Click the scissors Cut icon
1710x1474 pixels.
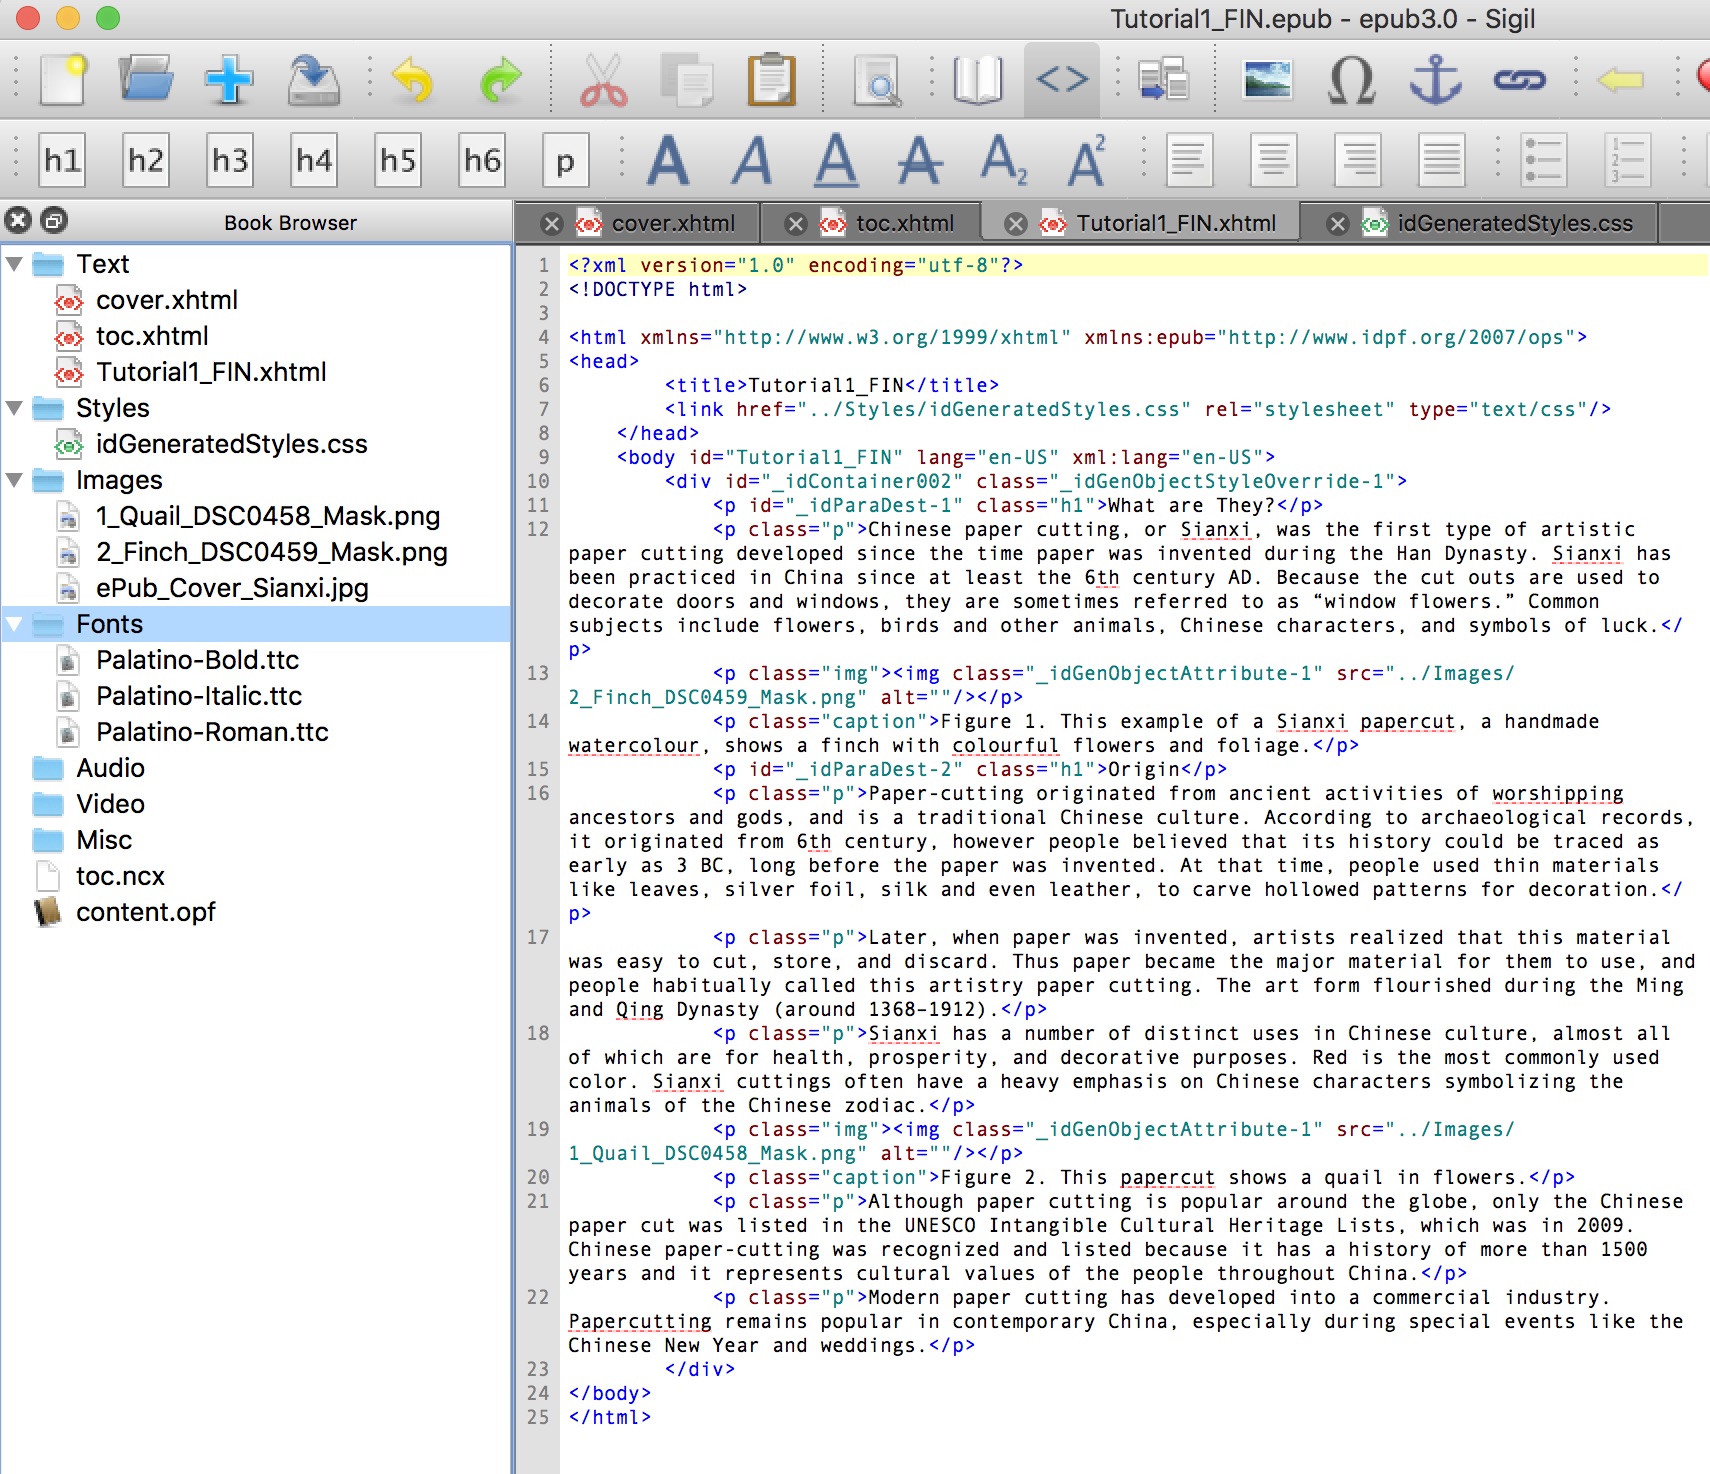click(603, 80)
